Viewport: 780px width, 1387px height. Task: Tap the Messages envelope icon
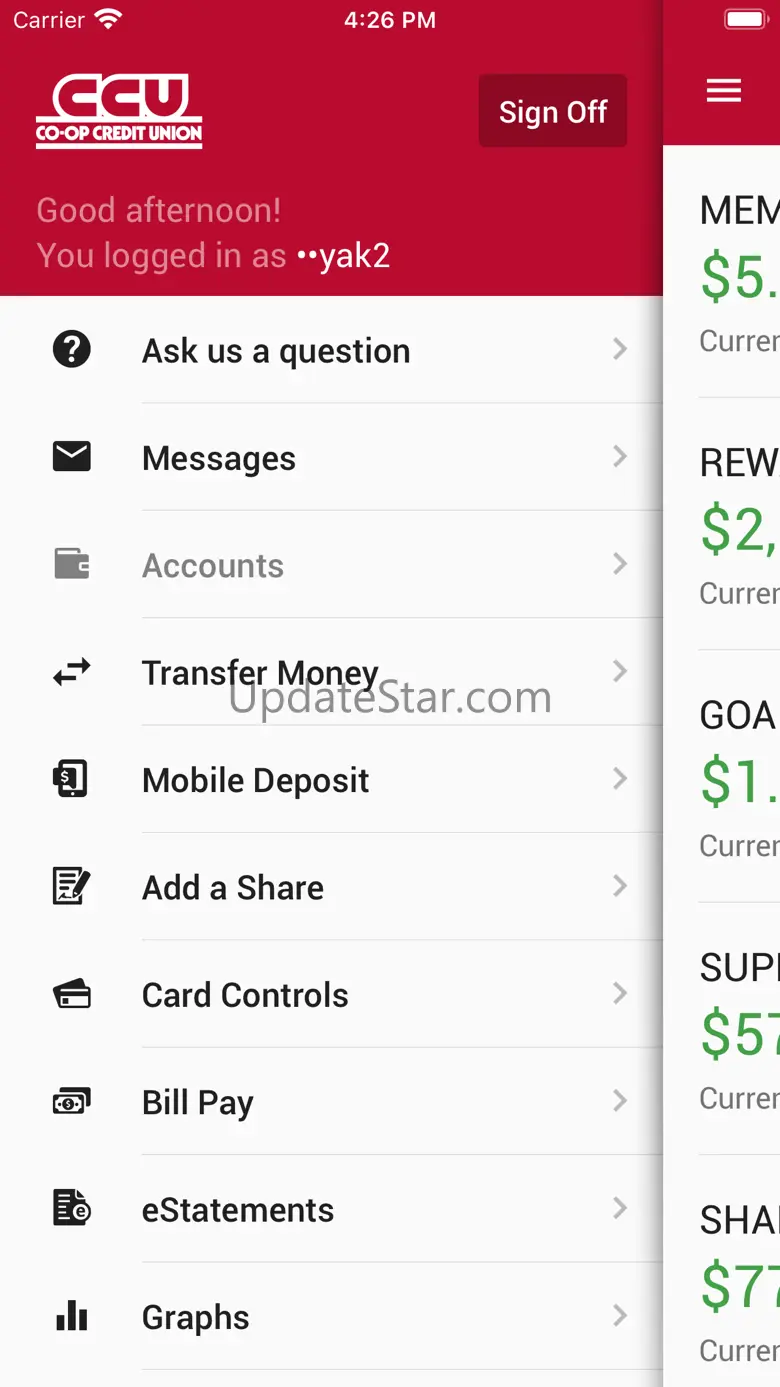click(x=72, y=457)
